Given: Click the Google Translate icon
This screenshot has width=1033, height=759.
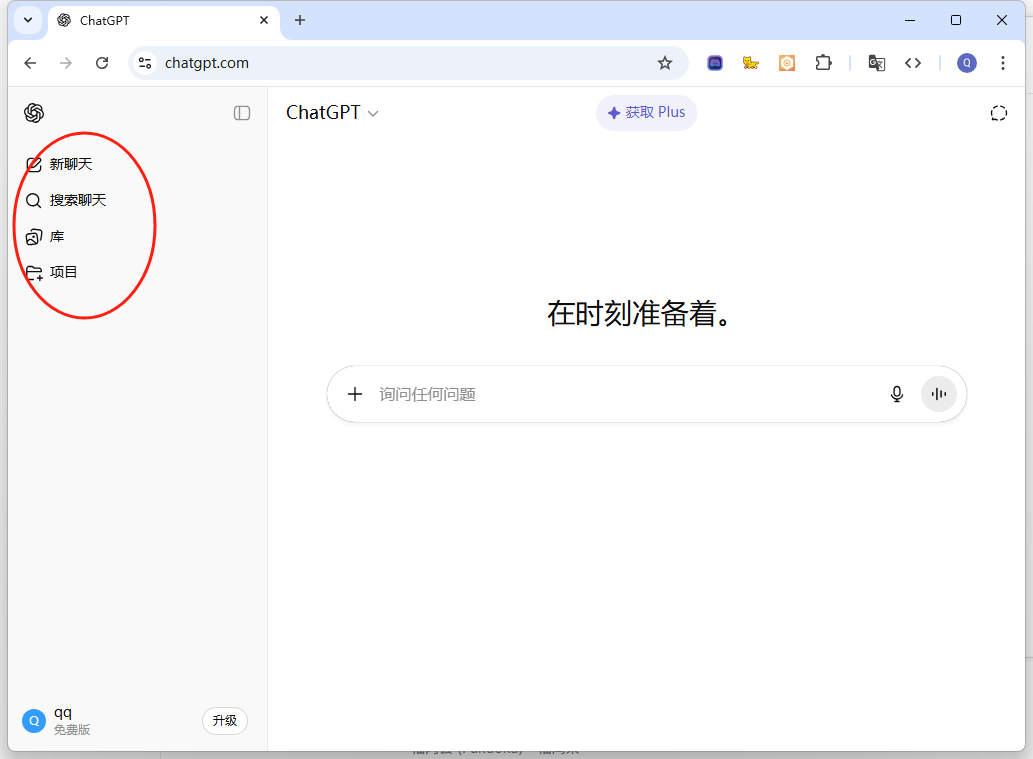Looking at the screenshot, I should coord(876,63).
